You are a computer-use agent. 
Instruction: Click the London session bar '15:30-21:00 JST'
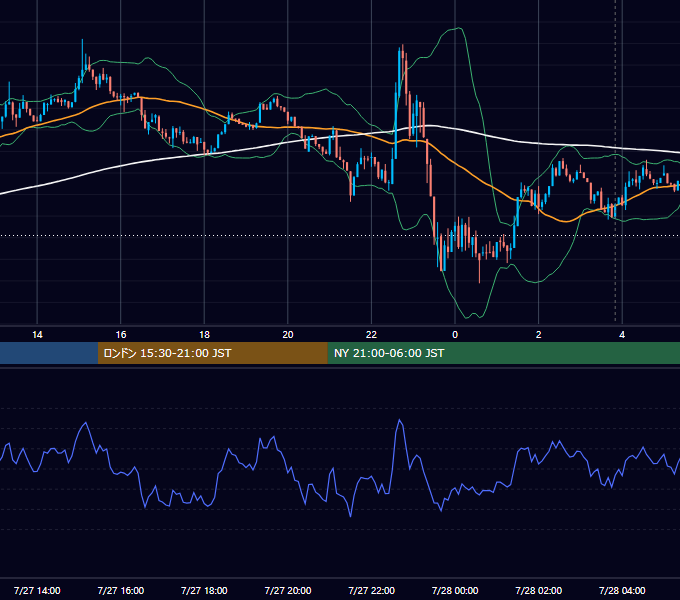point(212,353)
